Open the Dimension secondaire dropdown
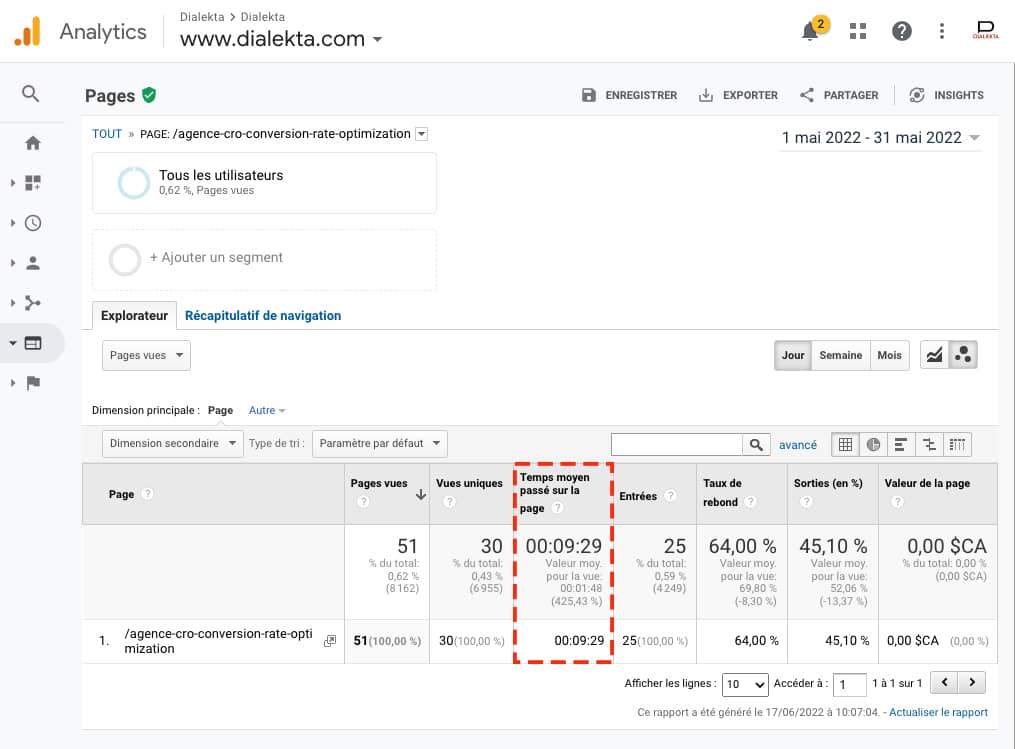 pos(172,443)
